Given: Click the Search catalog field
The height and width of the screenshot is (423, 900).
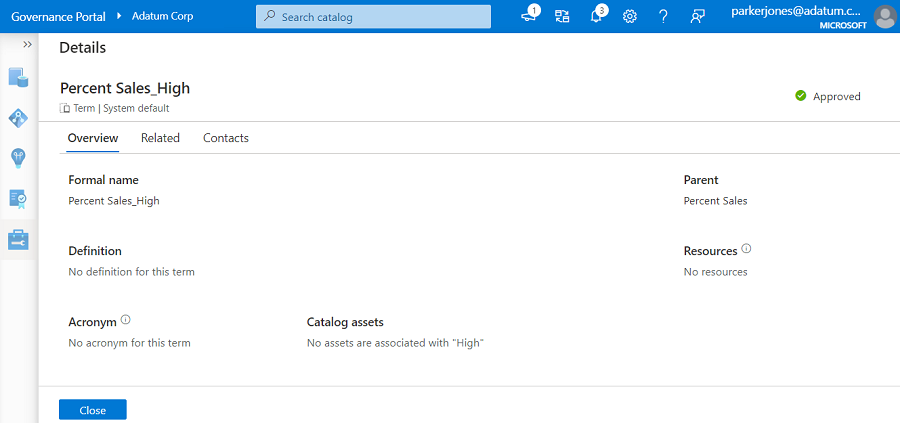Looking at the screenshot, I should (x=374, y=16).
